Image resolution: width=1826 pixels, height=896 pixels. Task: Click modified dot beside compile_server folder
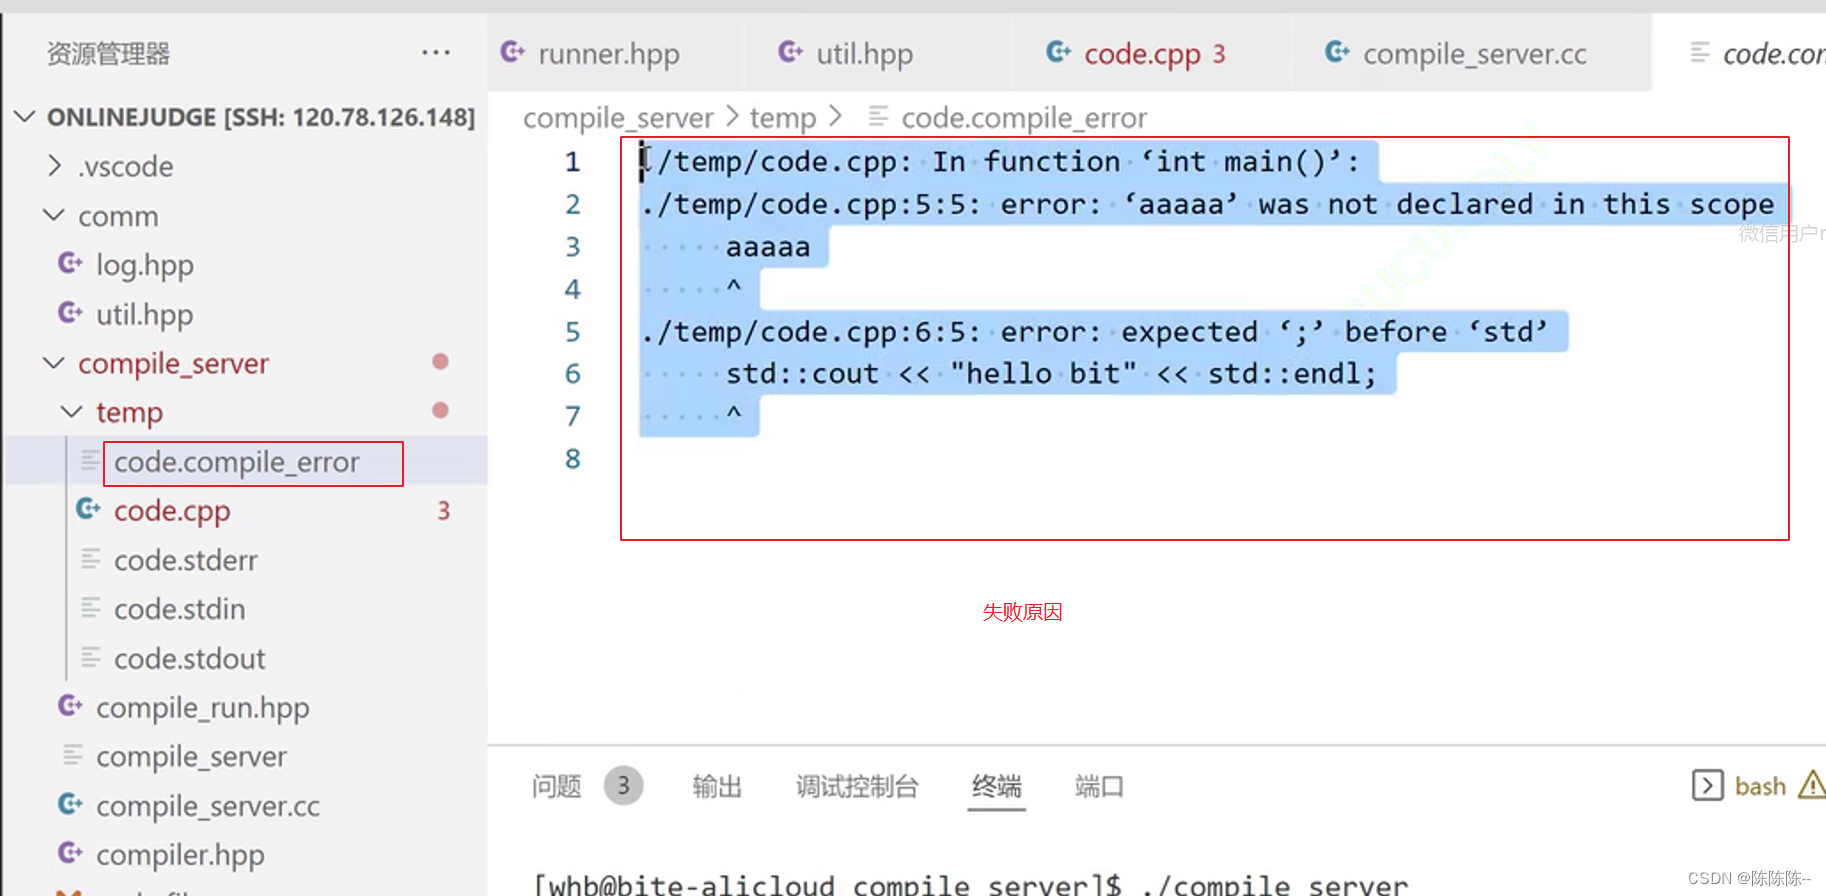[x=440, y=361]
